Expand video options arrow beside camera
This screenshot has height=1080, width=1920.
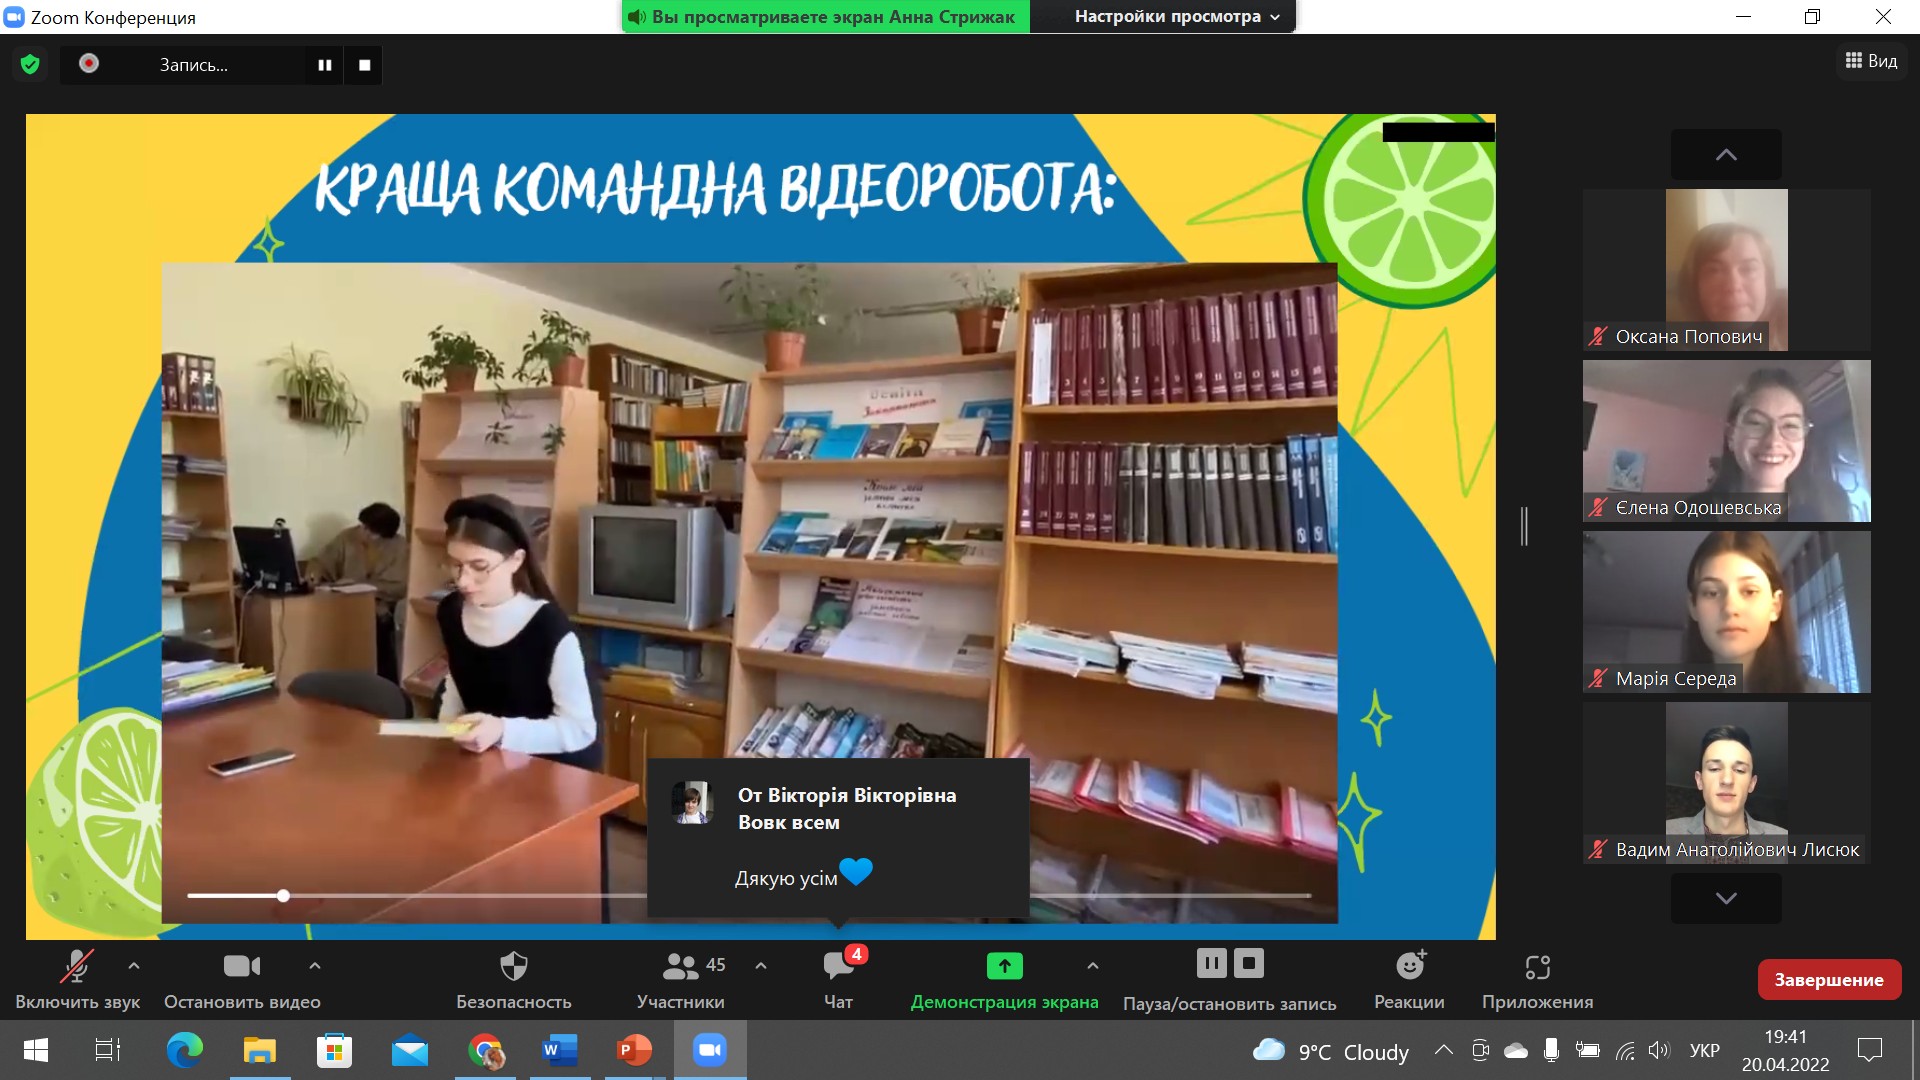(x=315, y=966)
